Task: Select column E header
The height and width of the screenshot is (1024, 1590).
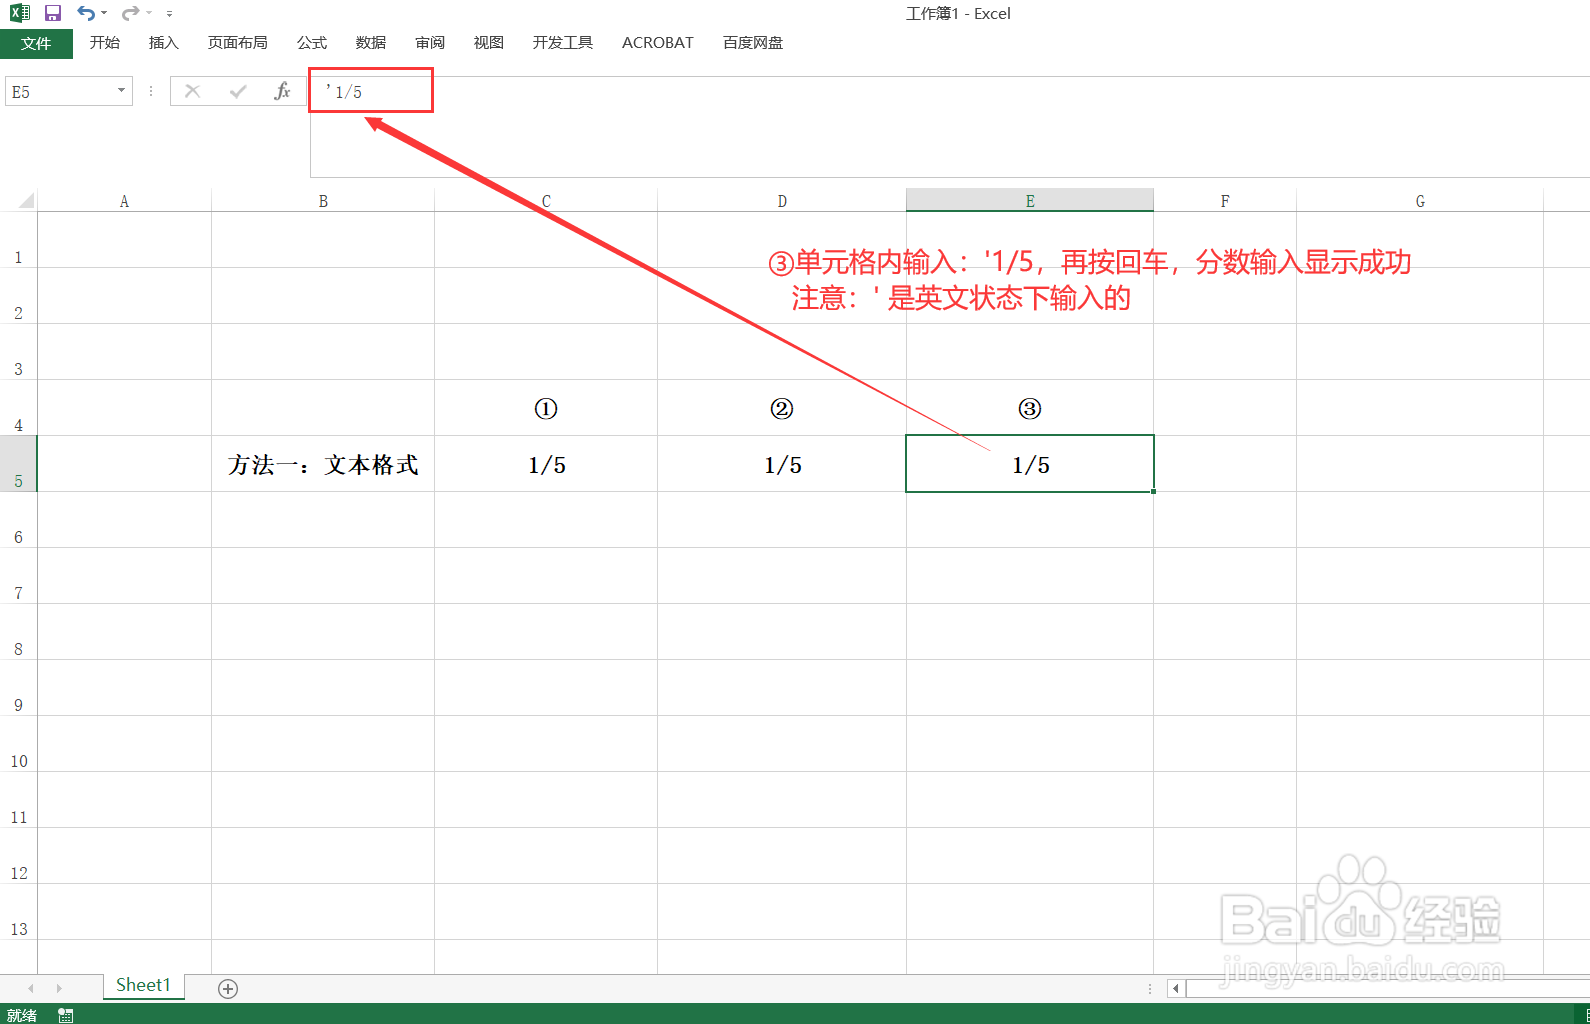Action: (1030, 201)
